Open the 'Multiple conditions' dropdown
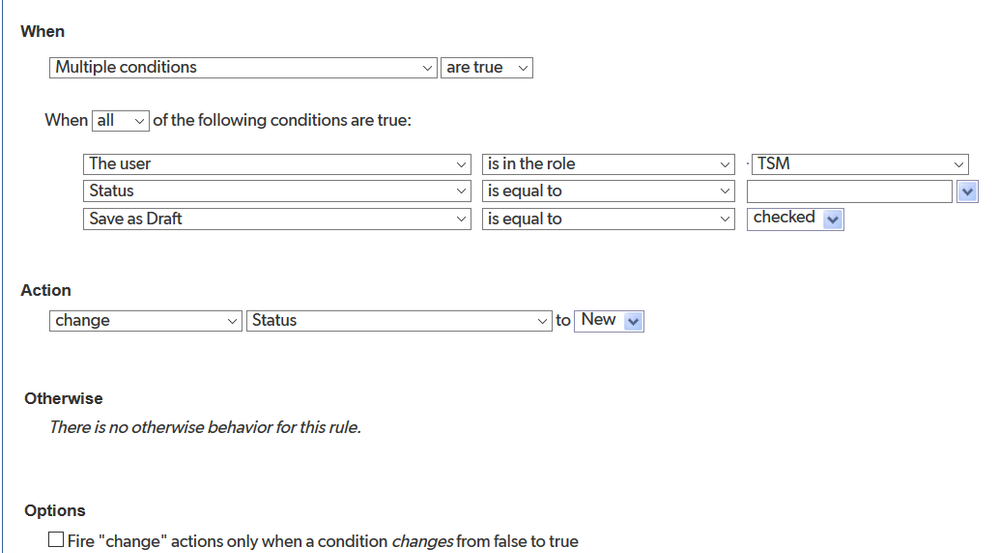 243,68
